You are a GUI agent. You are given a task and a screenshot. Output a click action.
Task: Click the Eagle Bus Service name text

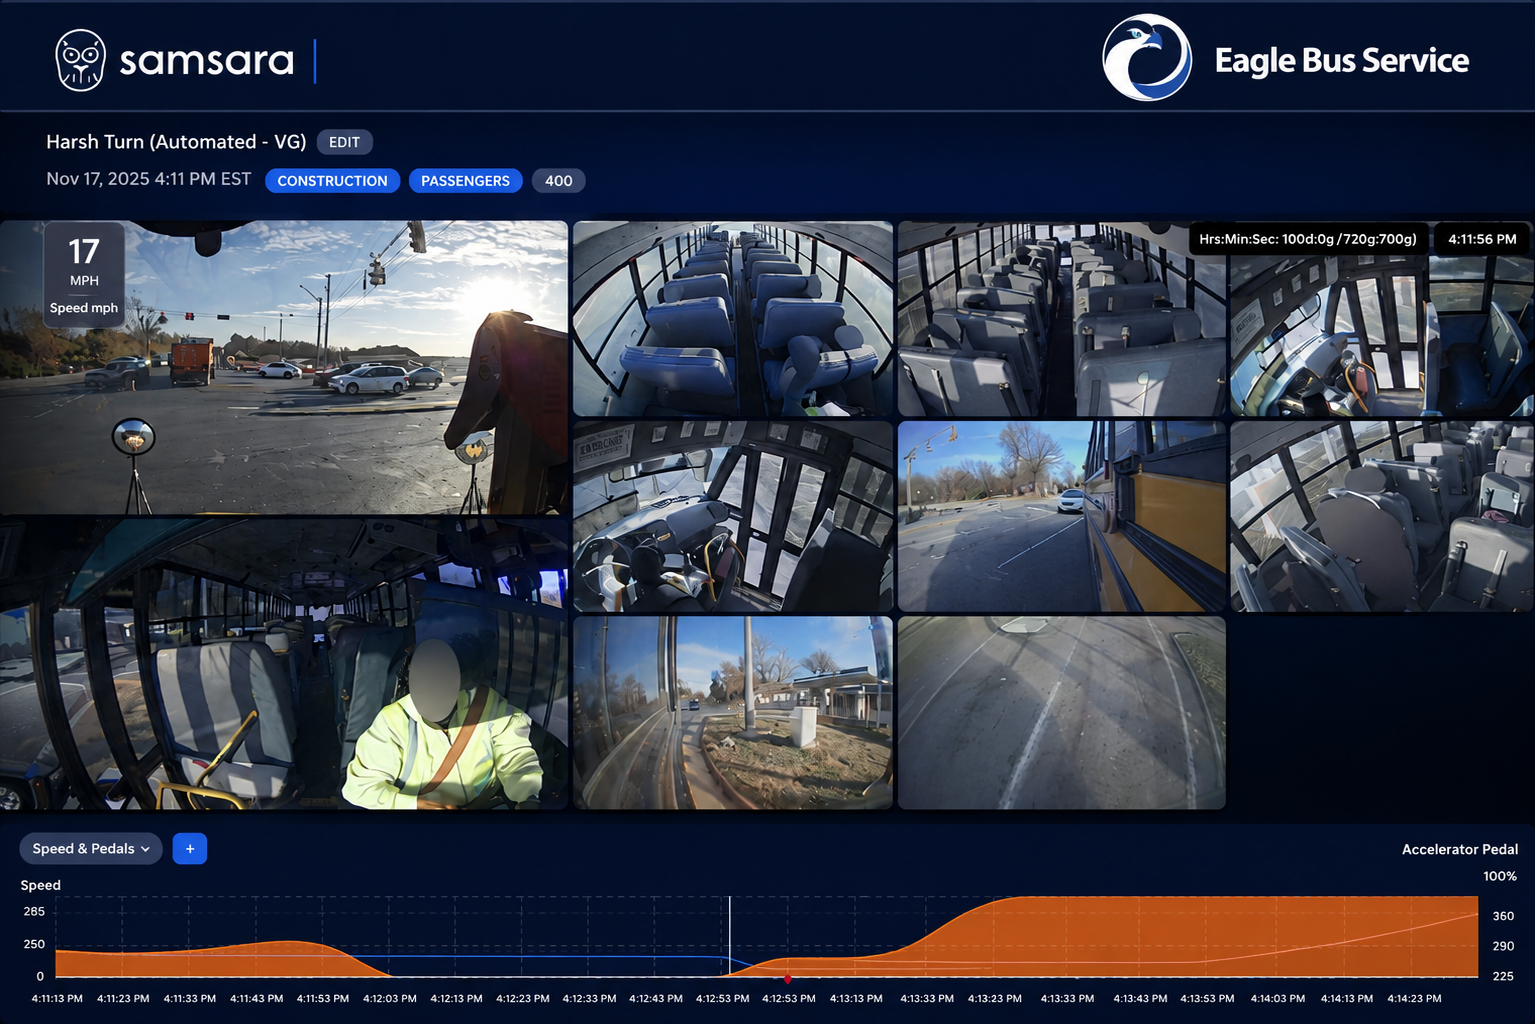click(x=1342, y=60)
